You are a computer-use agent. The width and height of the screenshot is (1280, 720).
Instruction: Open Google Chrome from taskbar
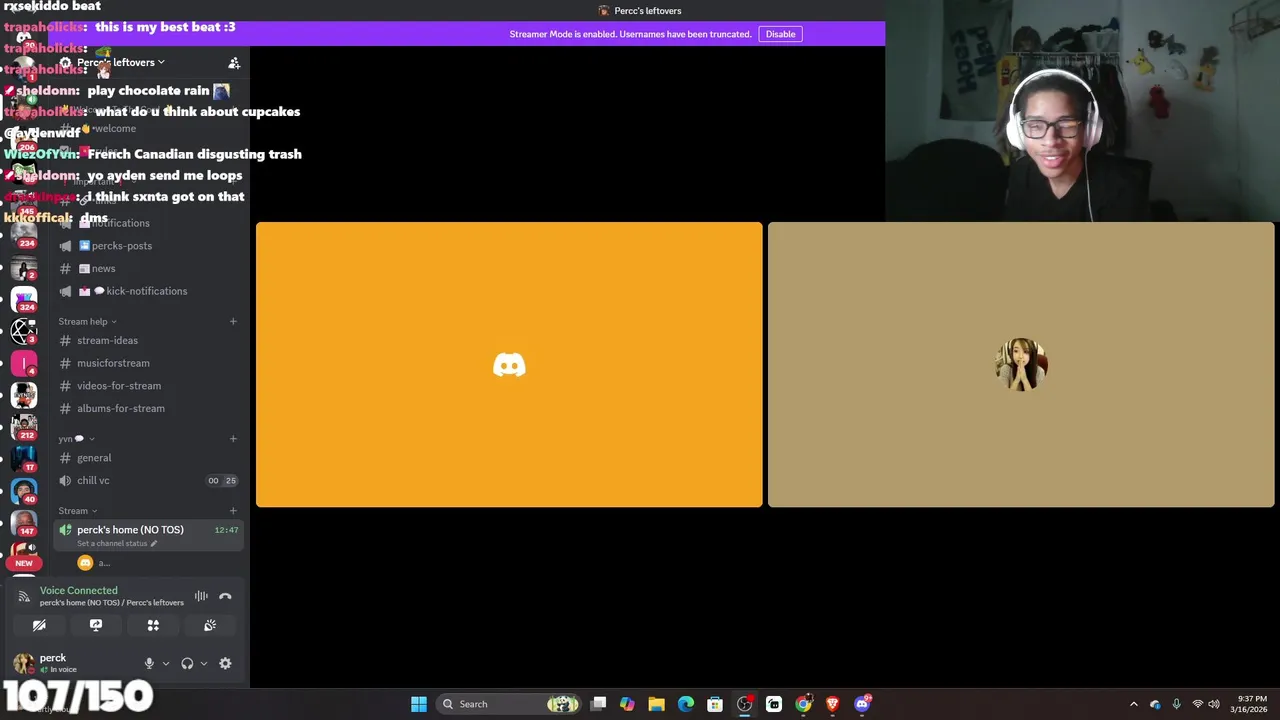pos(803,704)
